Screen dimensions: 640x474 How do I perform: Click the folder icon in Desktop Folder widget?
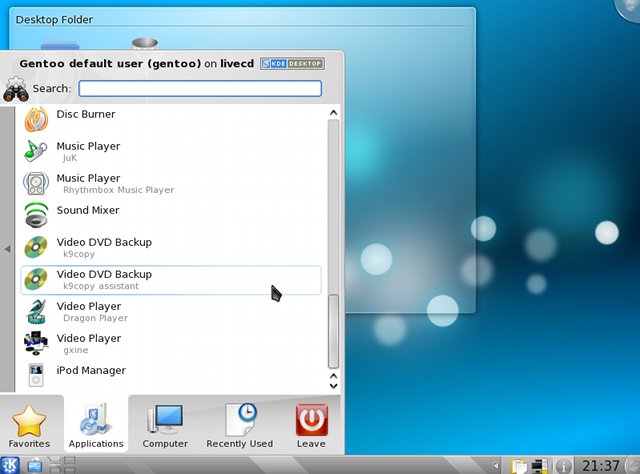60,45
